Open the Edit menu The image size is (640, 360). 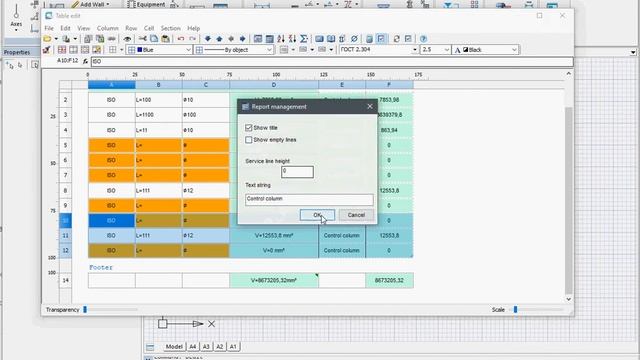(x=65, y=28)
